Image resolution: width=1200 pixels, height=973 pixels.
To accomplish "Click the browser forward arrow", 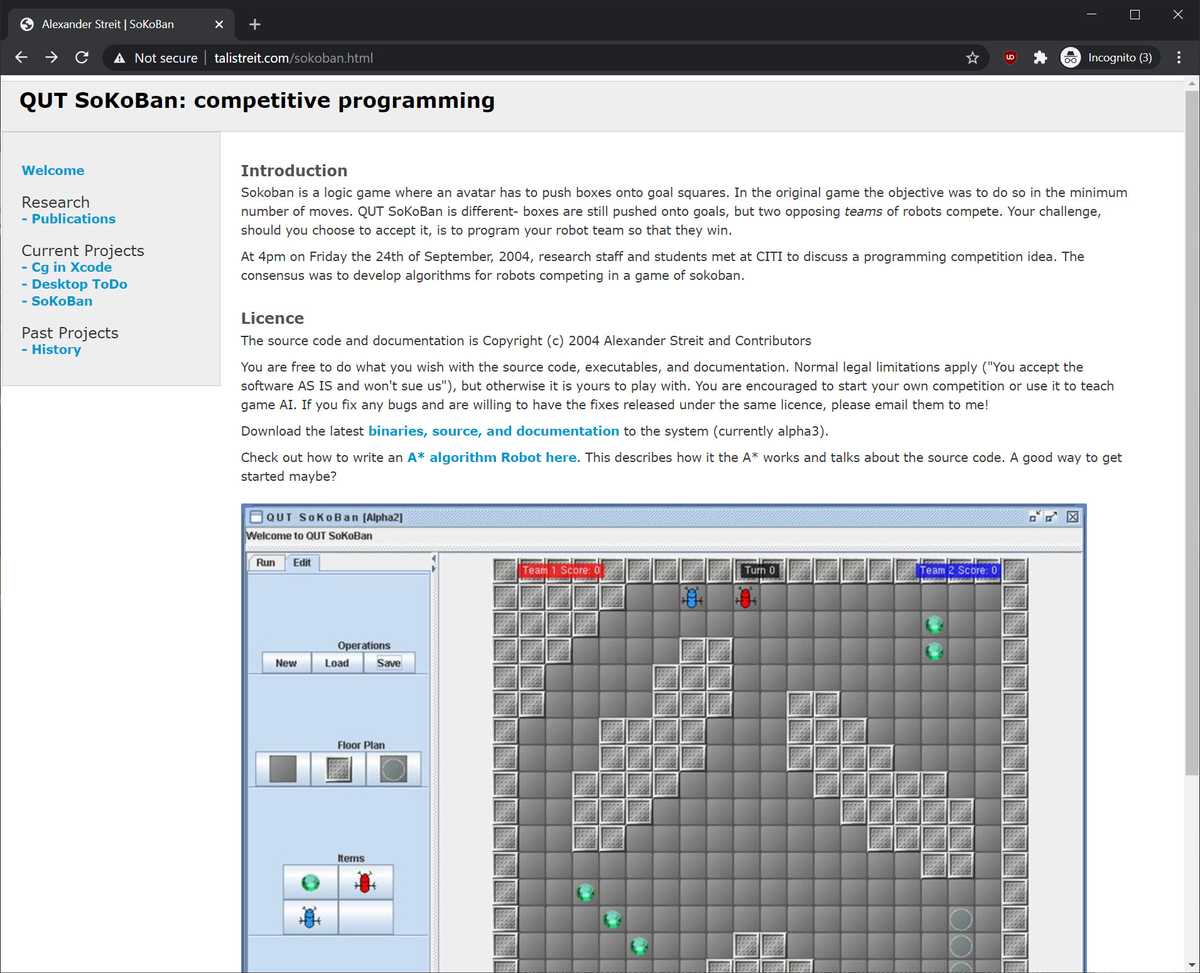I will coord(52,58).
